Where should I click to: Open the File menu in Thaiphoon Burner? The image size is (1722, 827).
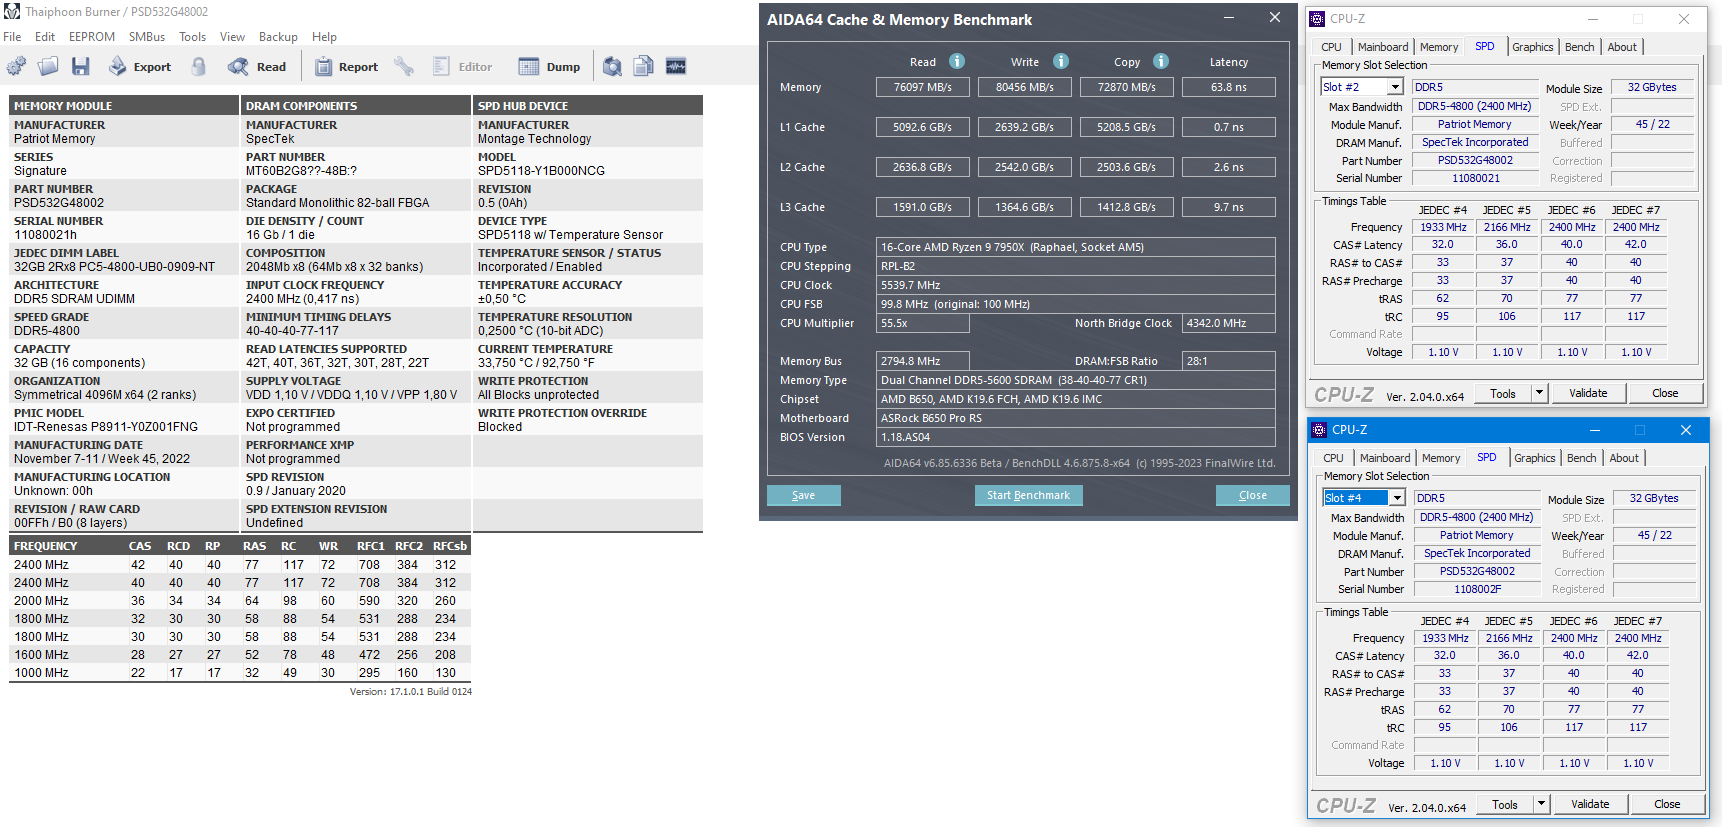click(12, 37)
